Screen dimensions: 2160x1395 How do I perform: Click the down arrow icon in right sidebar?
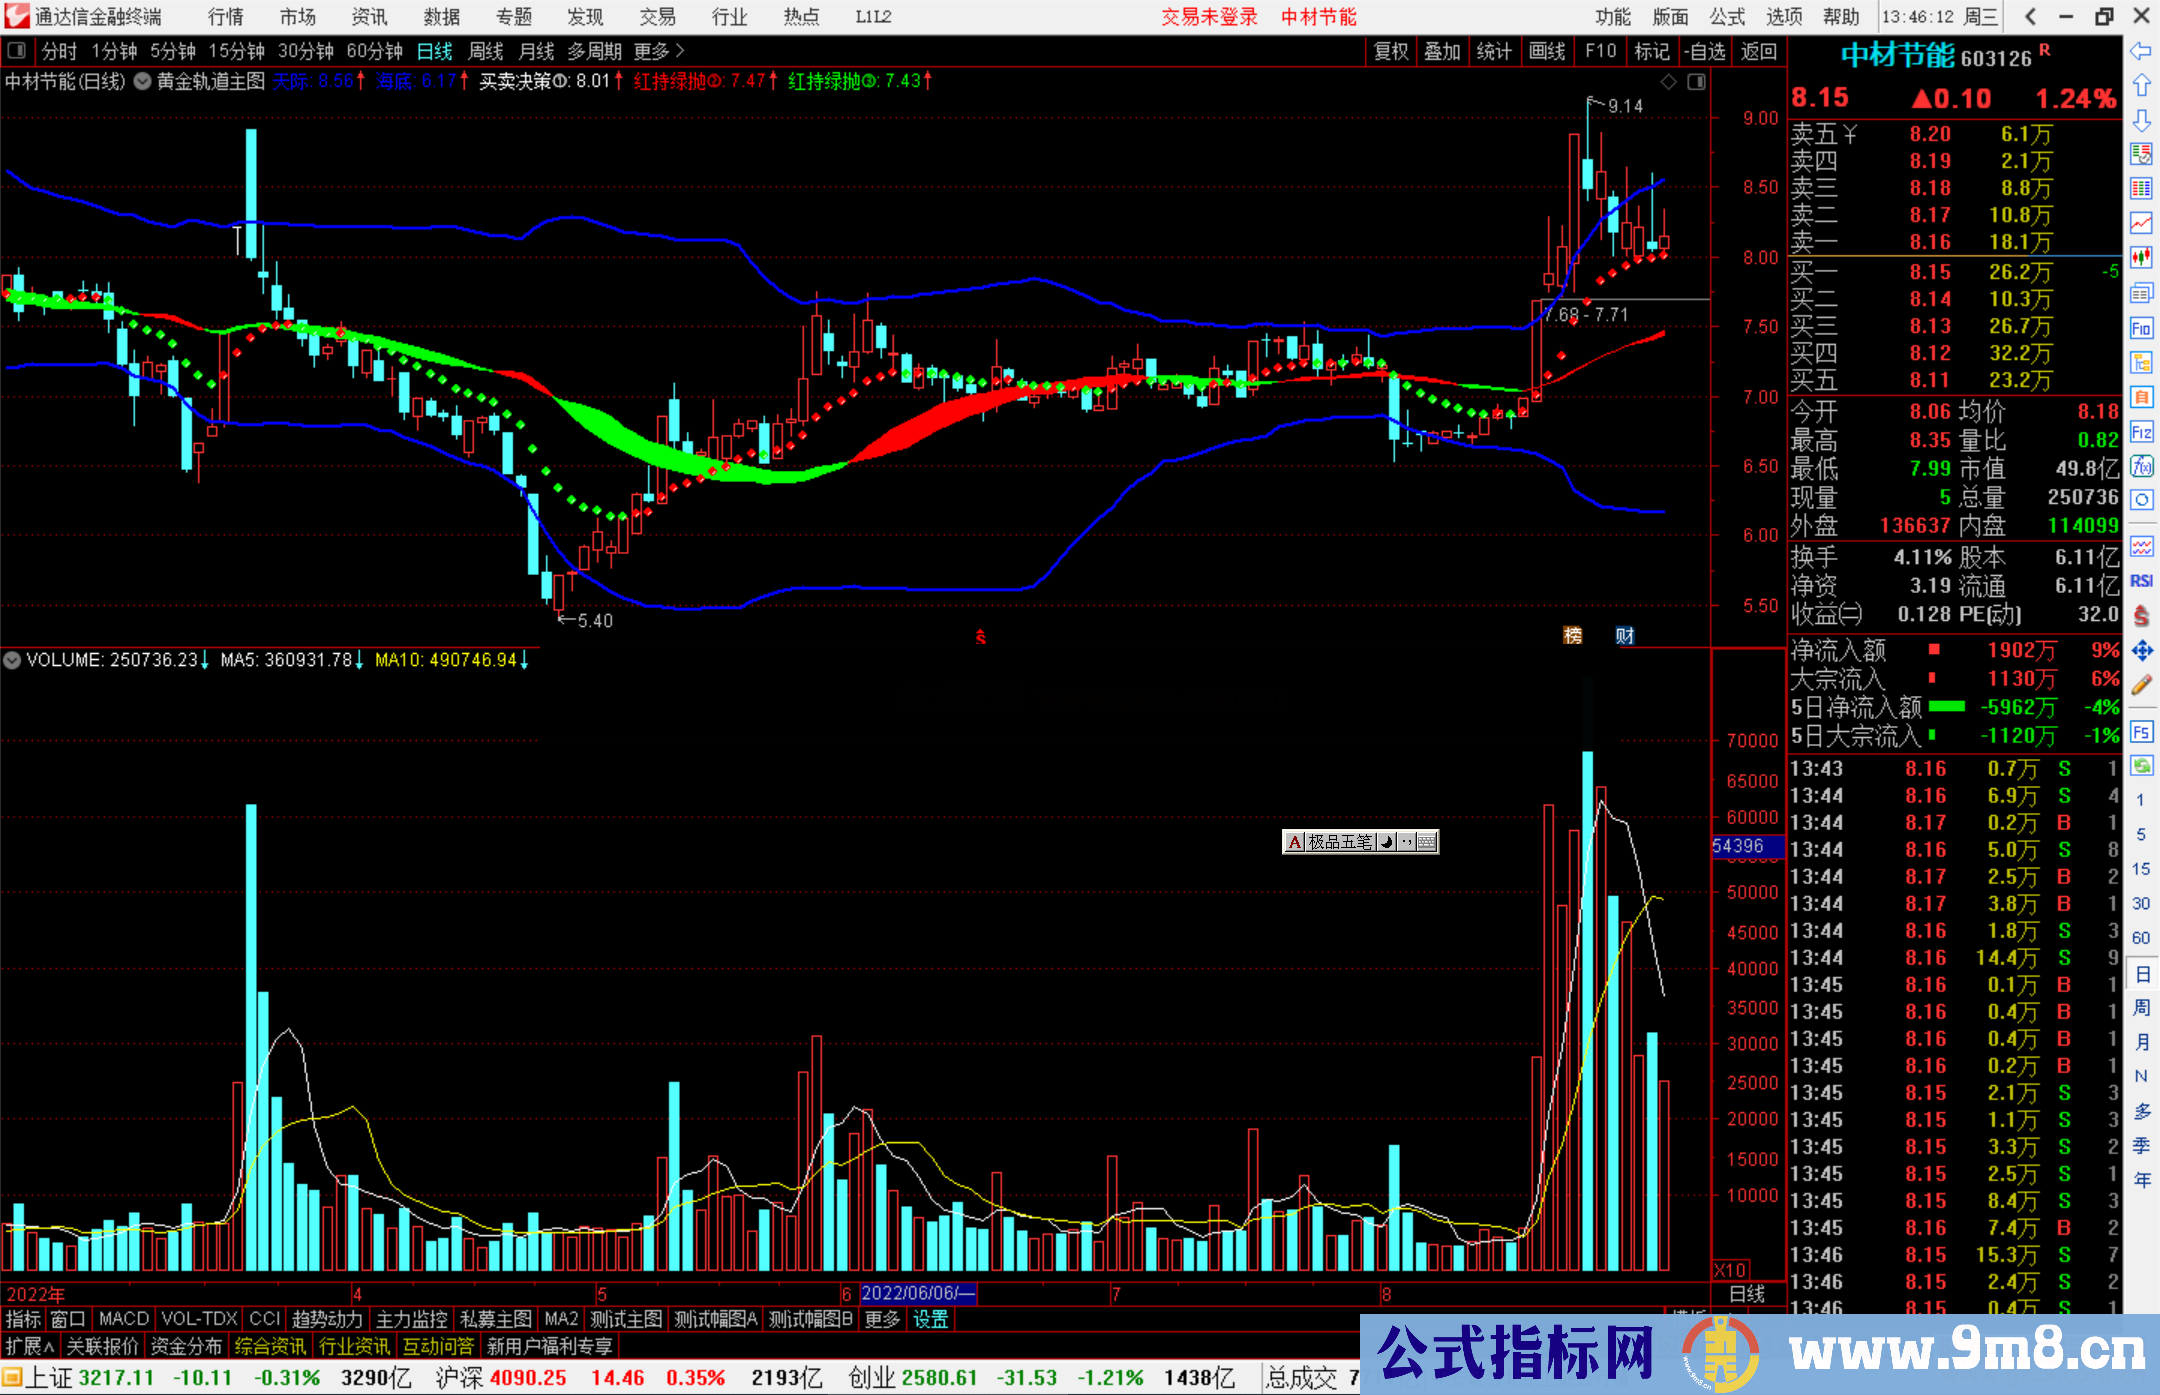2141,120
